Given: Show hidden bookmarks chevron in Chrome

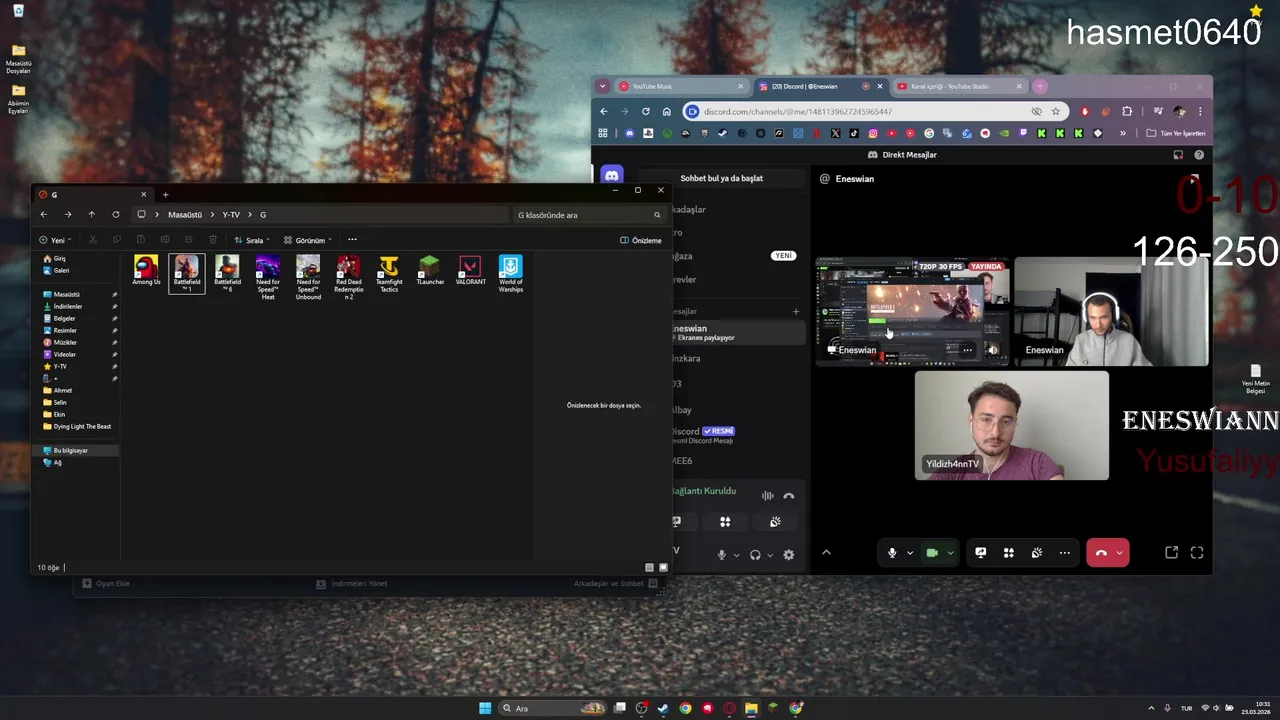Looking at the screenshot, I should [x=1123, y=133].
